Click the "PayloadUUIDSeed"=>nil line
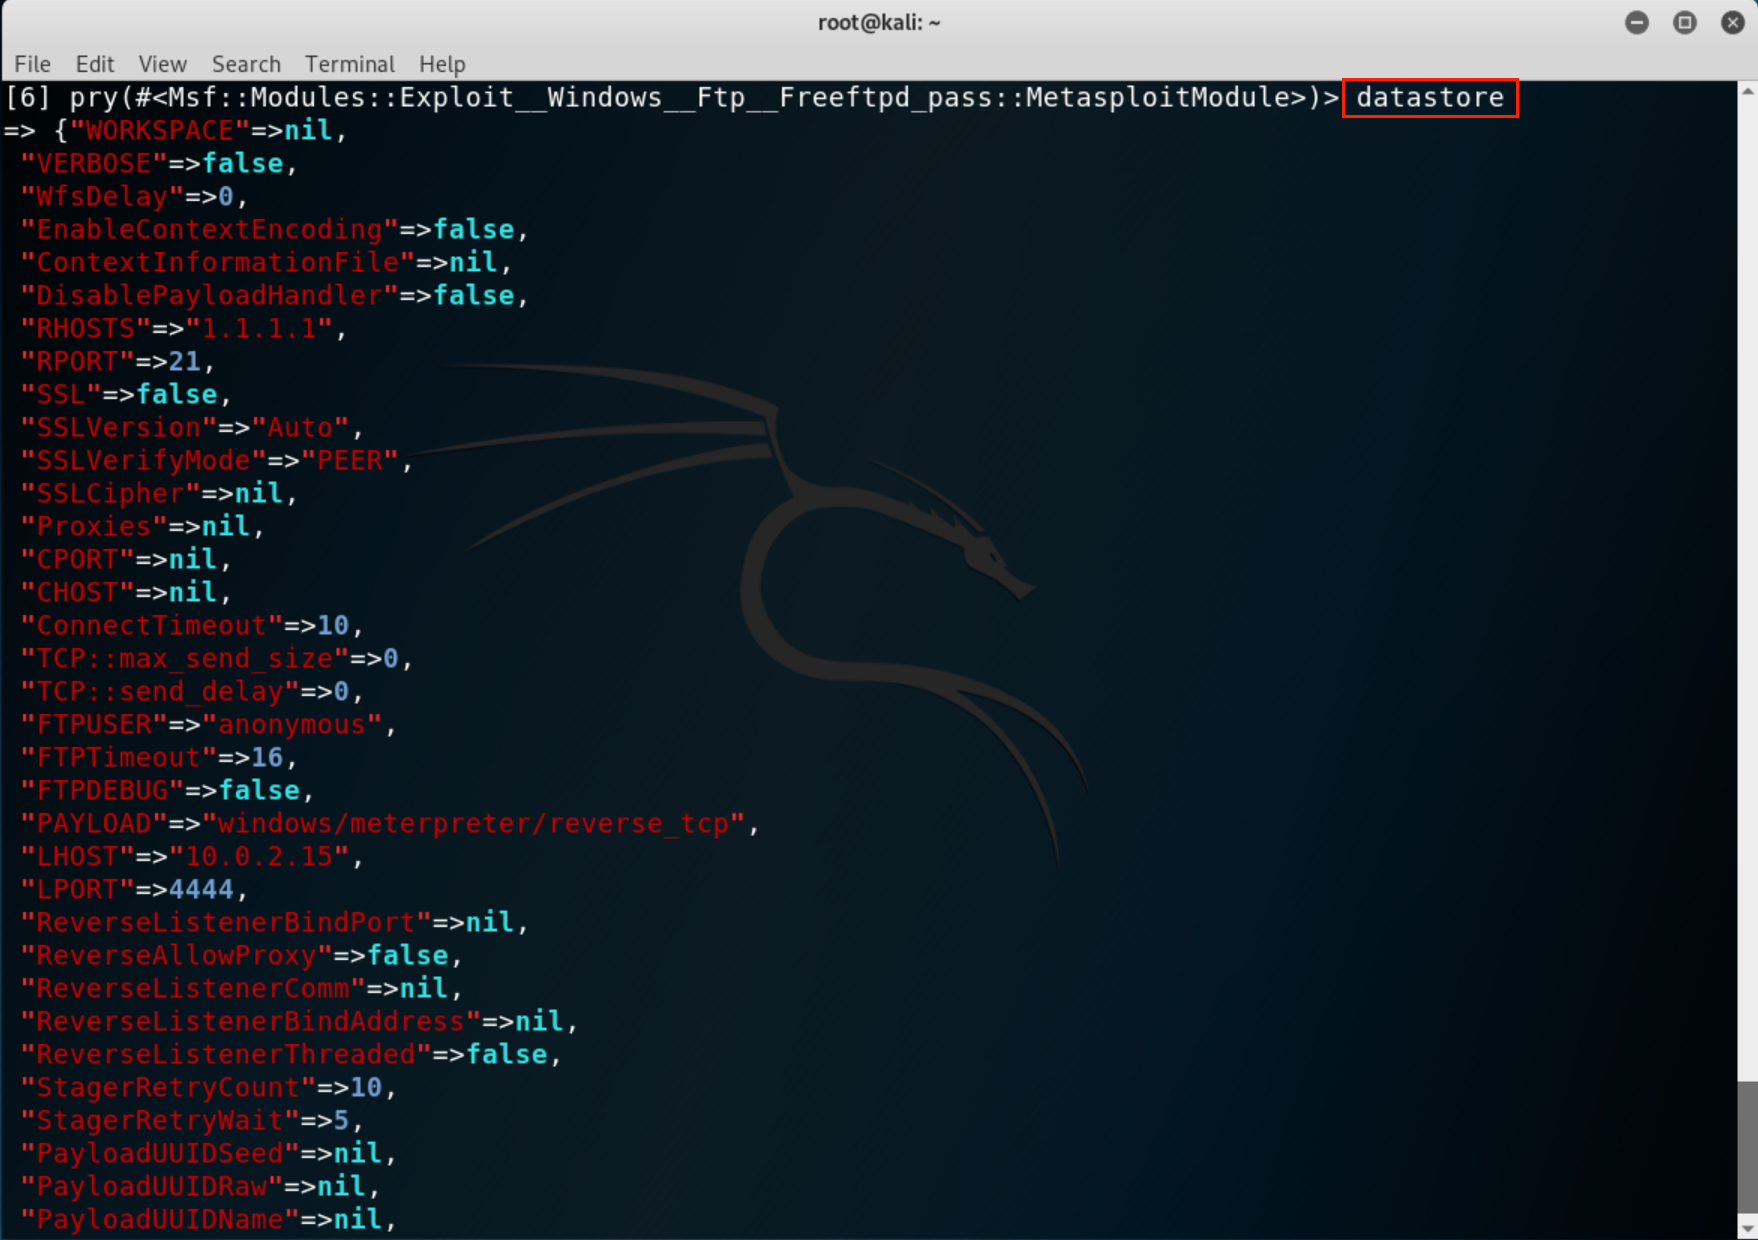 click(x=209, y=1153)
